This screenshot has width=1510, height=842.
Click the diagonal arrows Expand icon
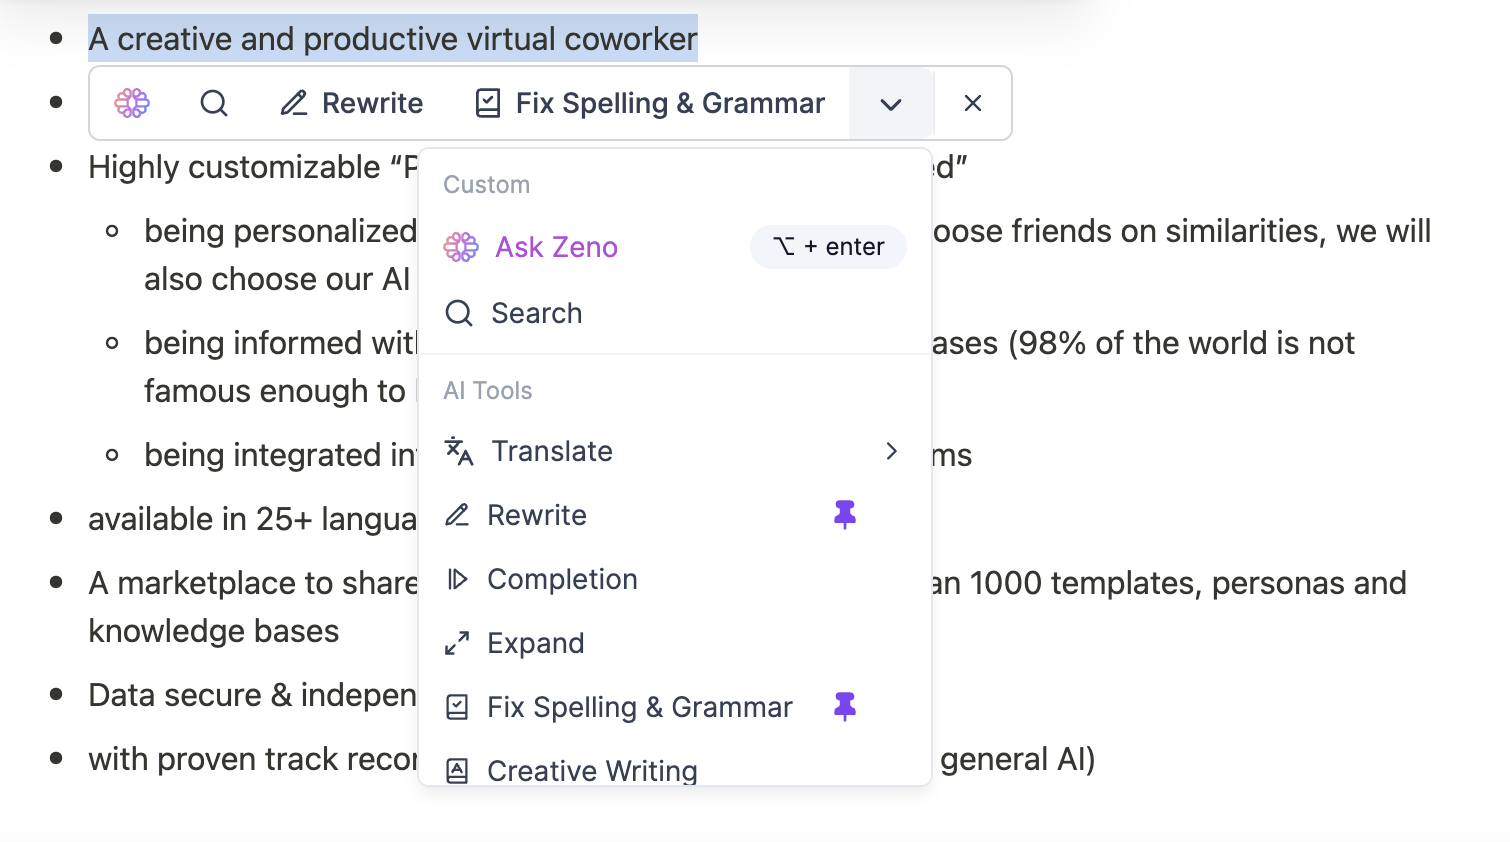point(457,643)
